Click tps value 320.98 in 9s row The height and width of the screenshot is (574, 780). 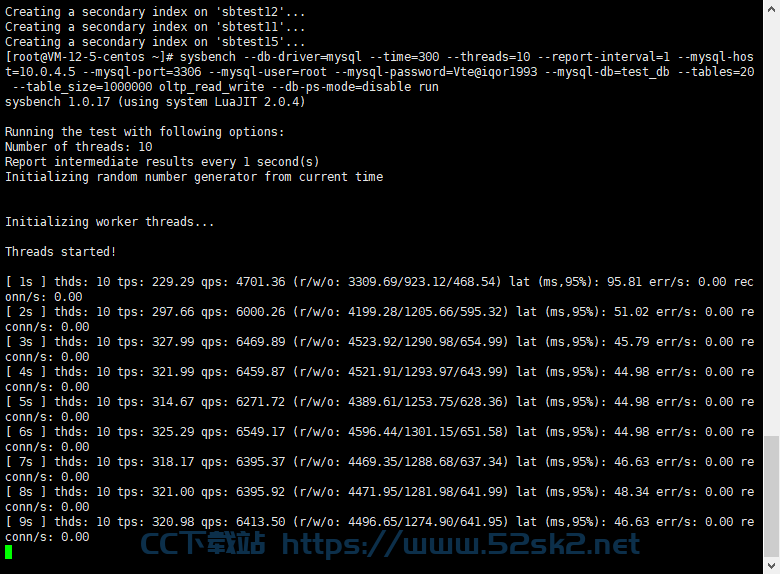point(173,522)
